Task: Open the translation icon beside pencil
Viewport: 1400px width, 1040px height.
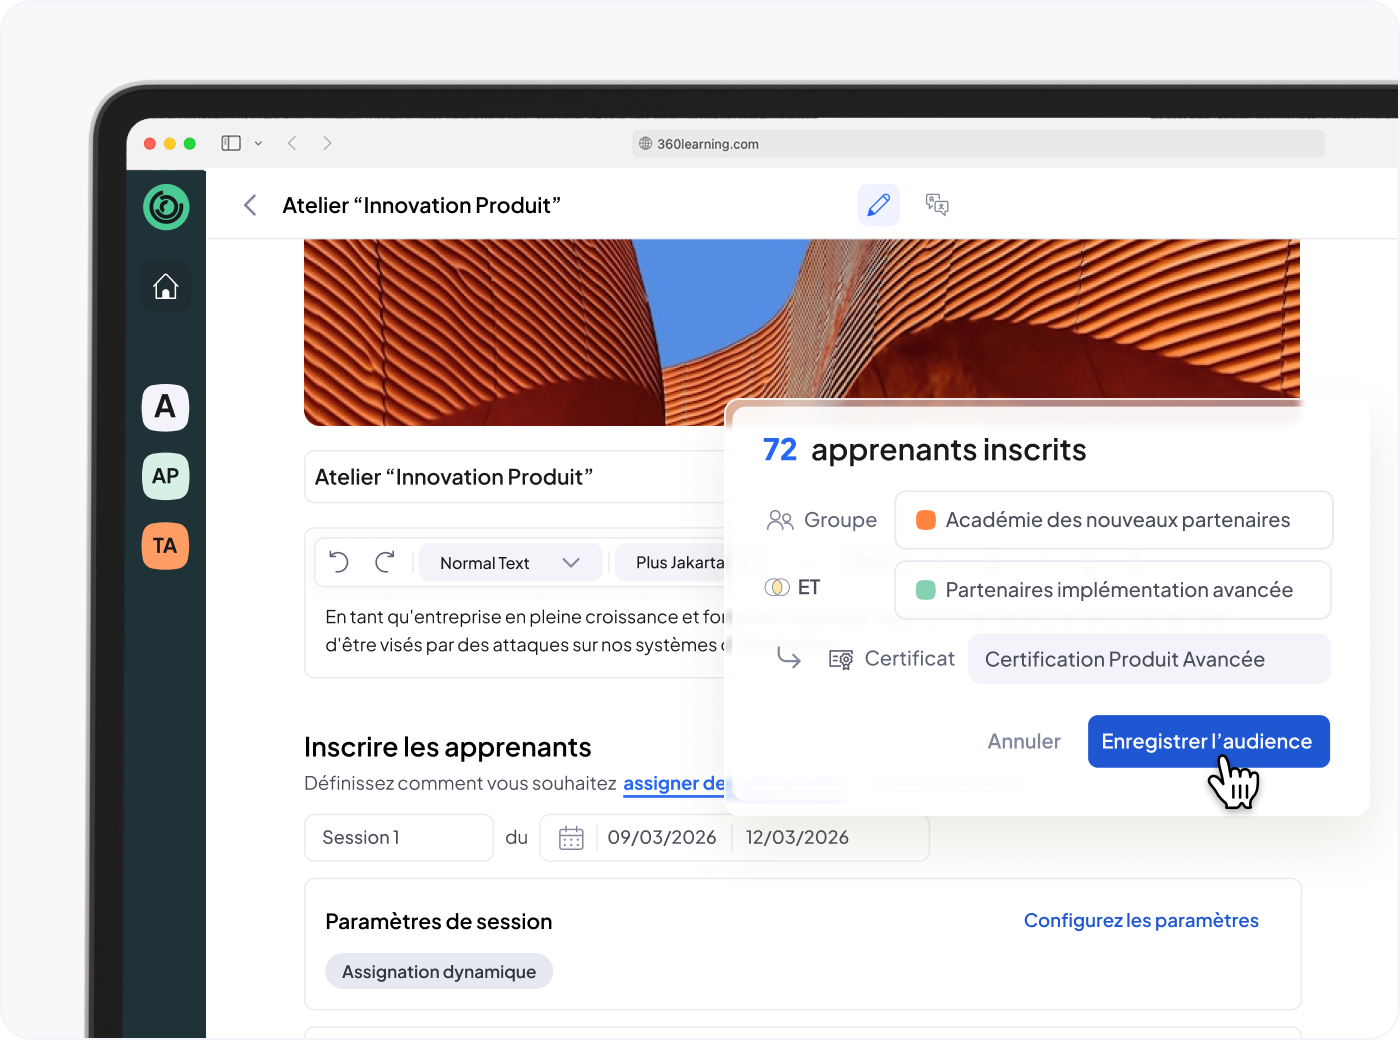Action: click(x=937, y=205)
